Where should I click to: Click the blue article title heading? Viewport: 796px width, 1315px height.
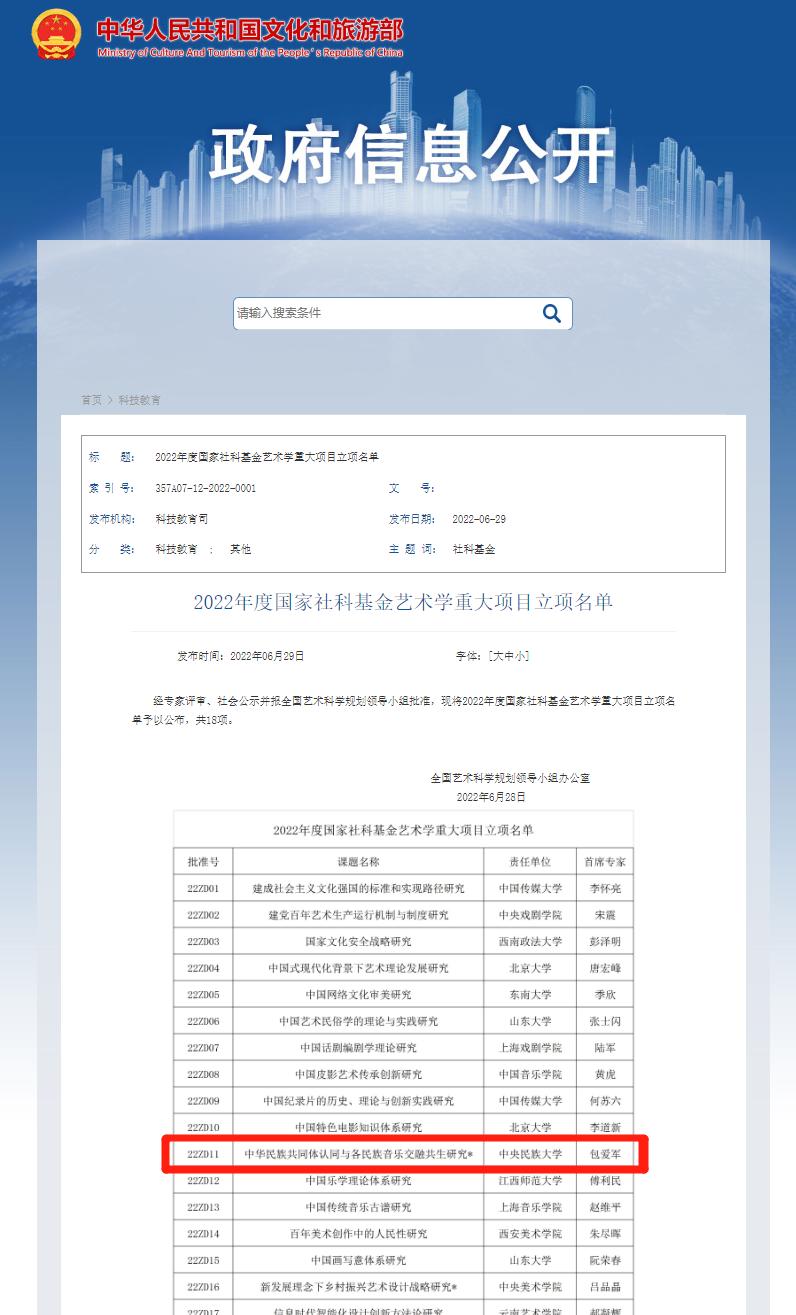(403, 601)
